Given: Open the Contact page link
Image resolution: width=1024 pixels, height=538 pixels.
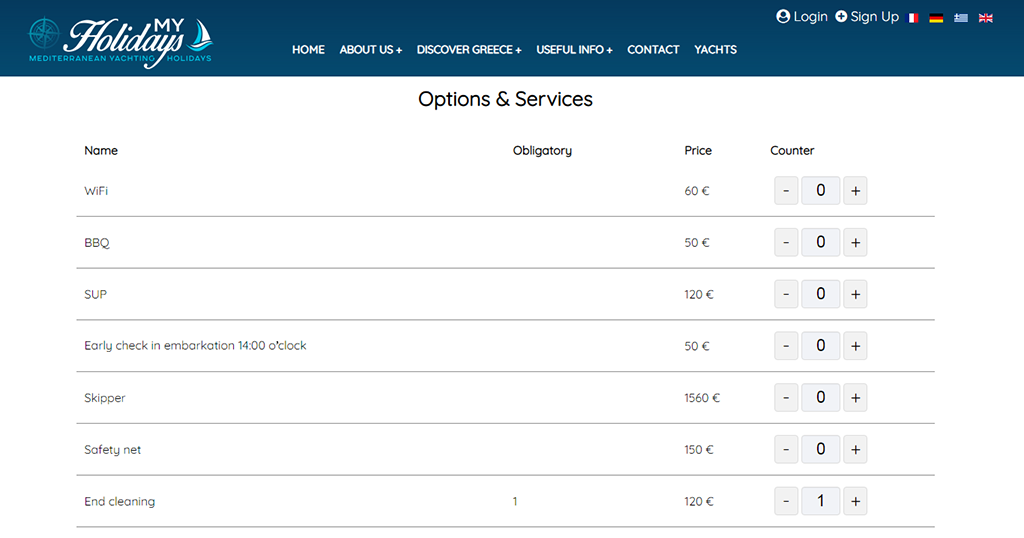Looking at the screenshot, I should pos(653,50).
